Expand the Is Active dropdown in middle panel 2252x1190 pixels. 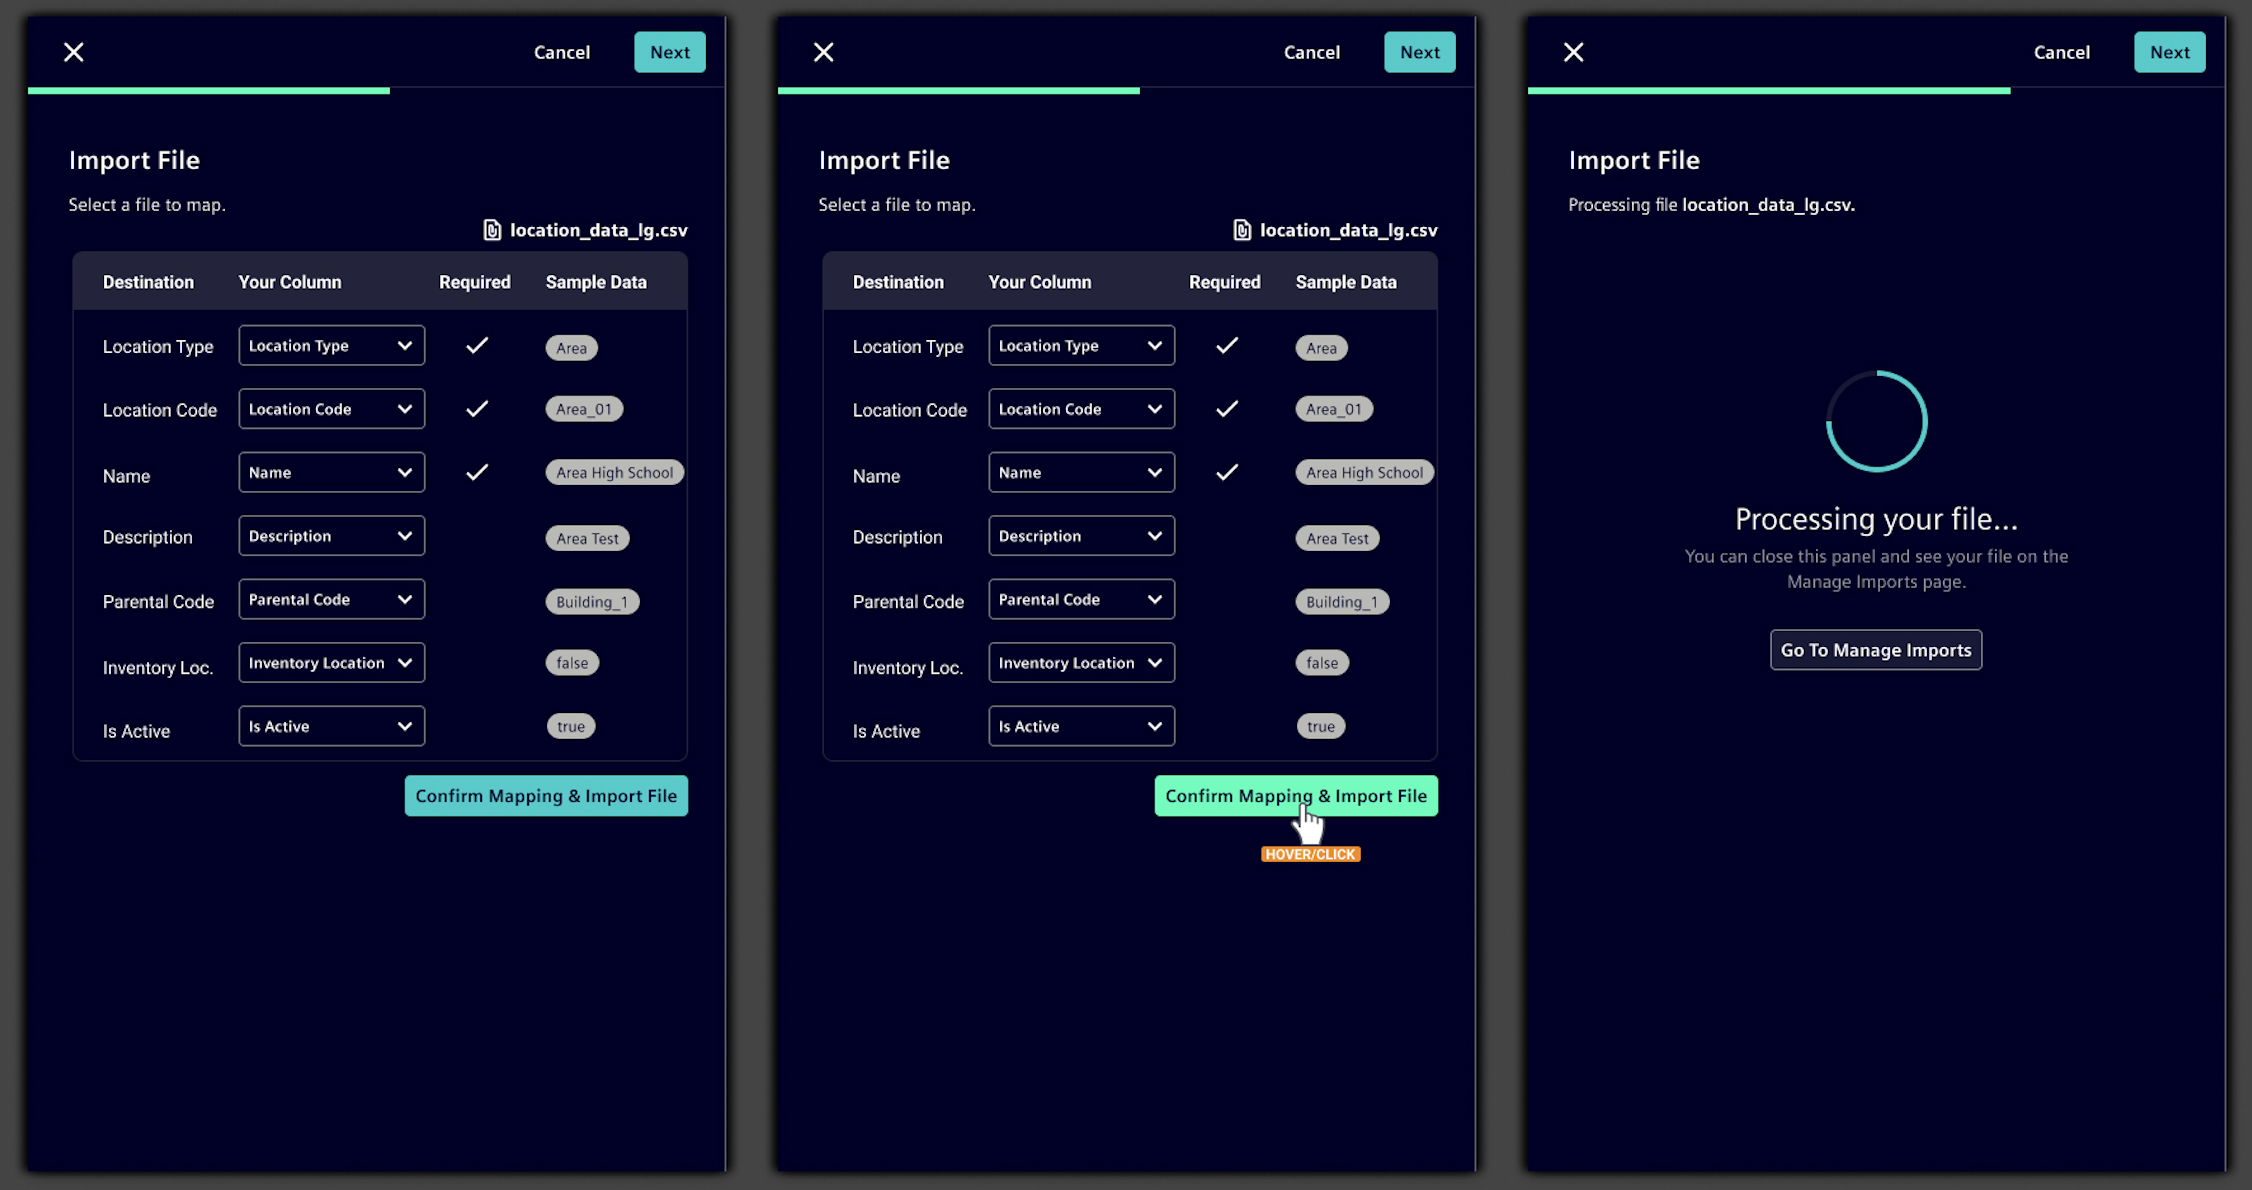pyautogui.click(x=1081, y=727)
